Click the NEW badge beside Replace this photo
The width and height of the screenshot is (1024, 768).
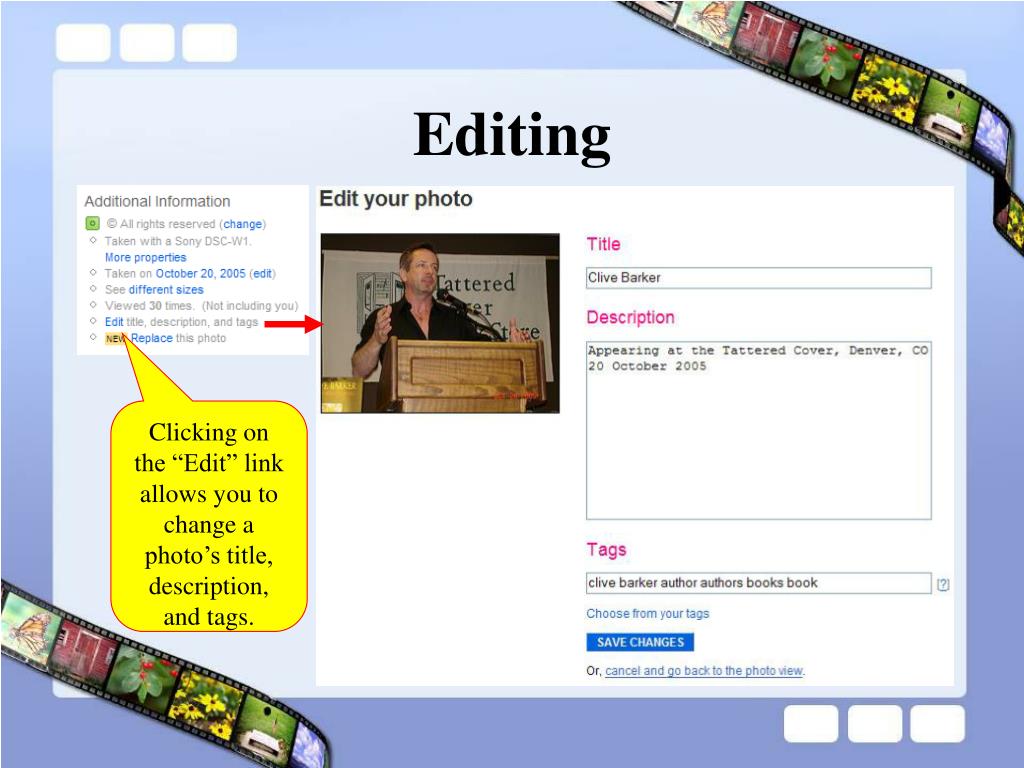[116, 338]
